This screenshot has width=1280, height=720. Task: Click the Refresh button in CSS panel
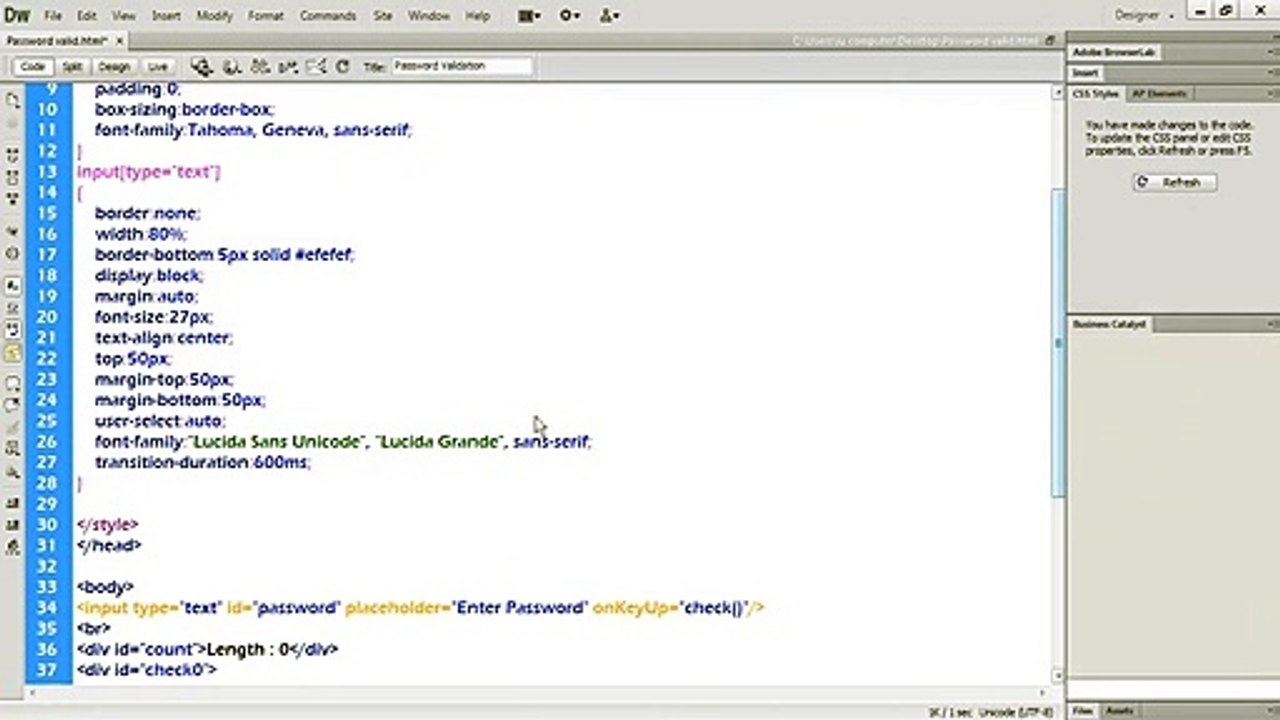pyautogui.click(x=1174, y=182)
